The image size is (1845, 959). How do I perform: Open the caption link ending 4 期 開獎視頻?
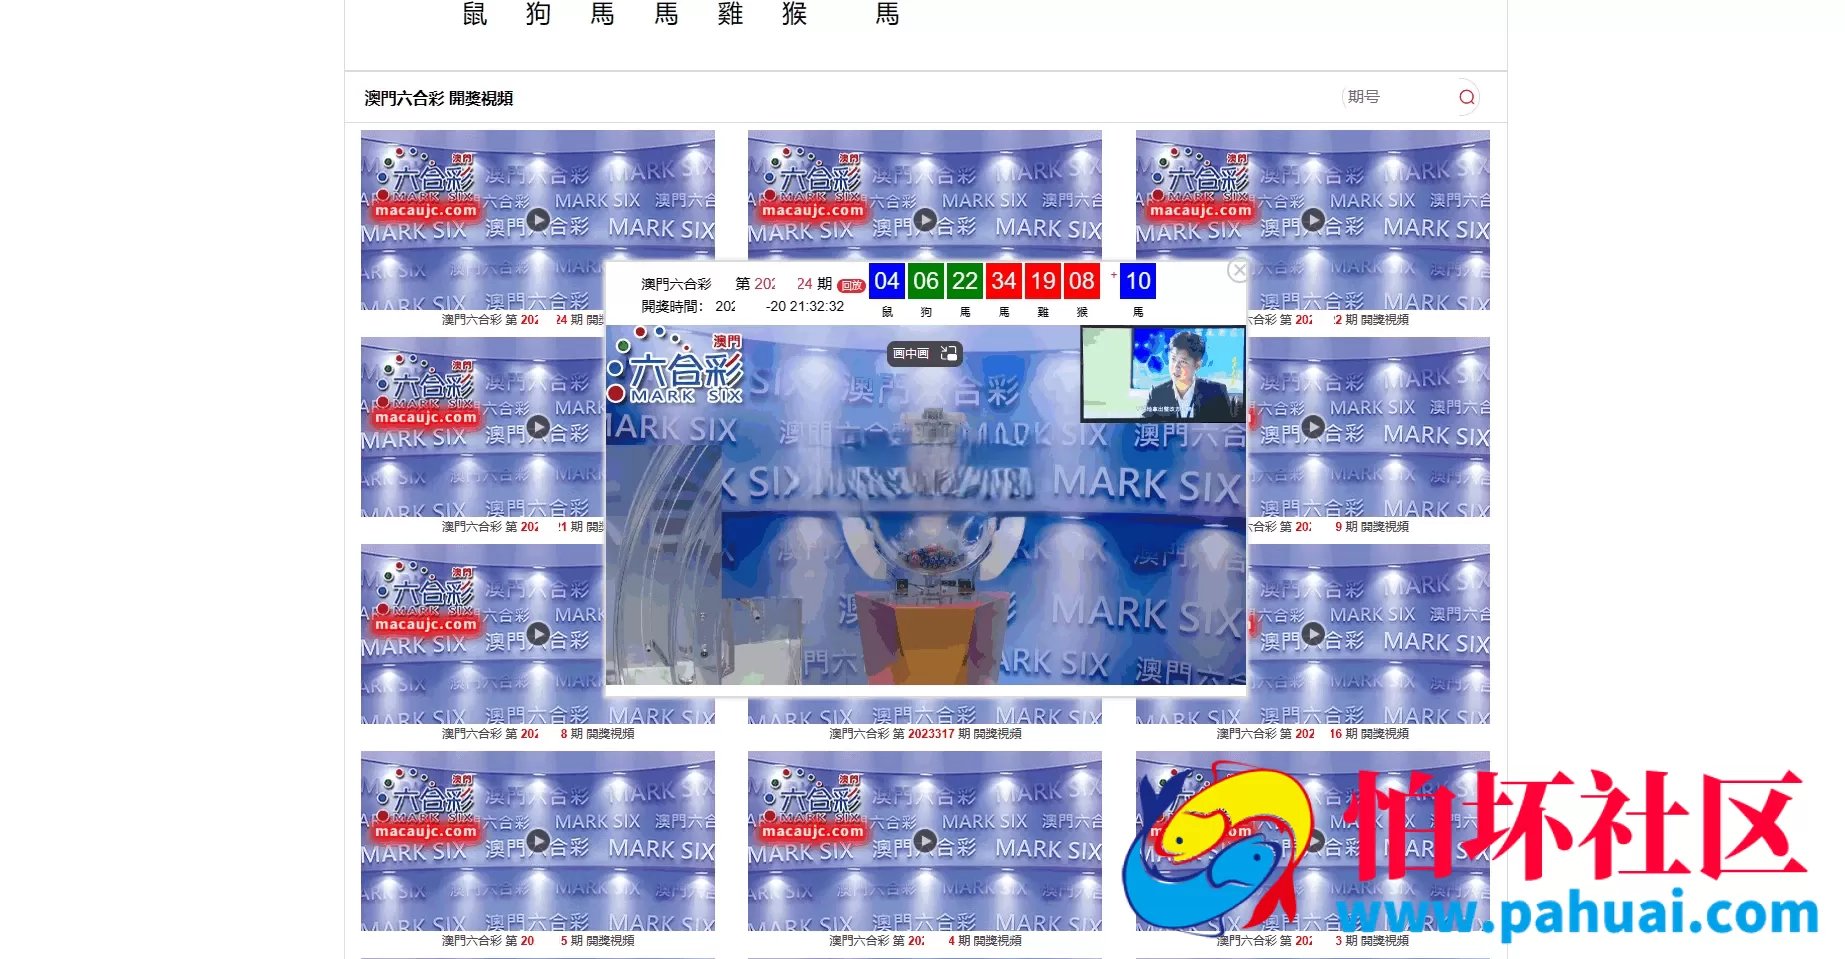[x=925, y=941]
